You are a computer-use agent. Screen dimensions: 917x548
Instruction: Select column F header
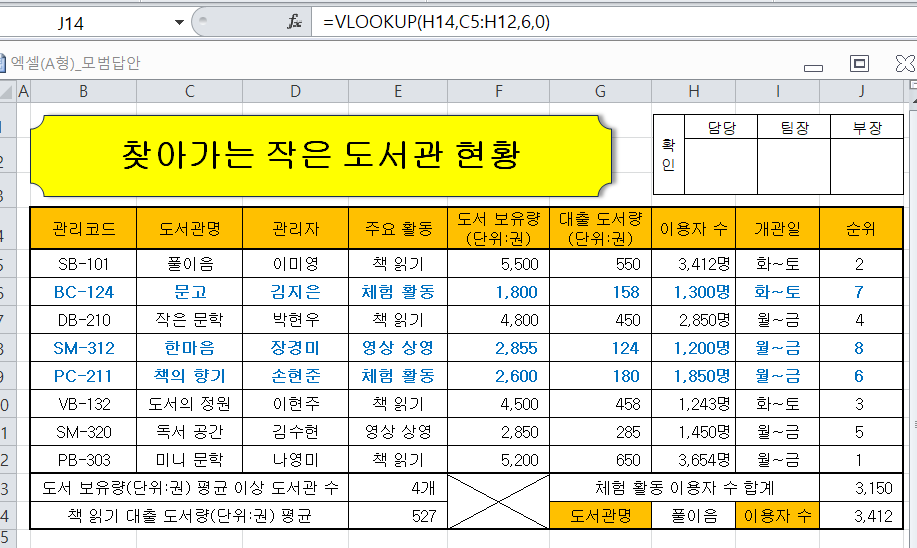tap(498, 92)
